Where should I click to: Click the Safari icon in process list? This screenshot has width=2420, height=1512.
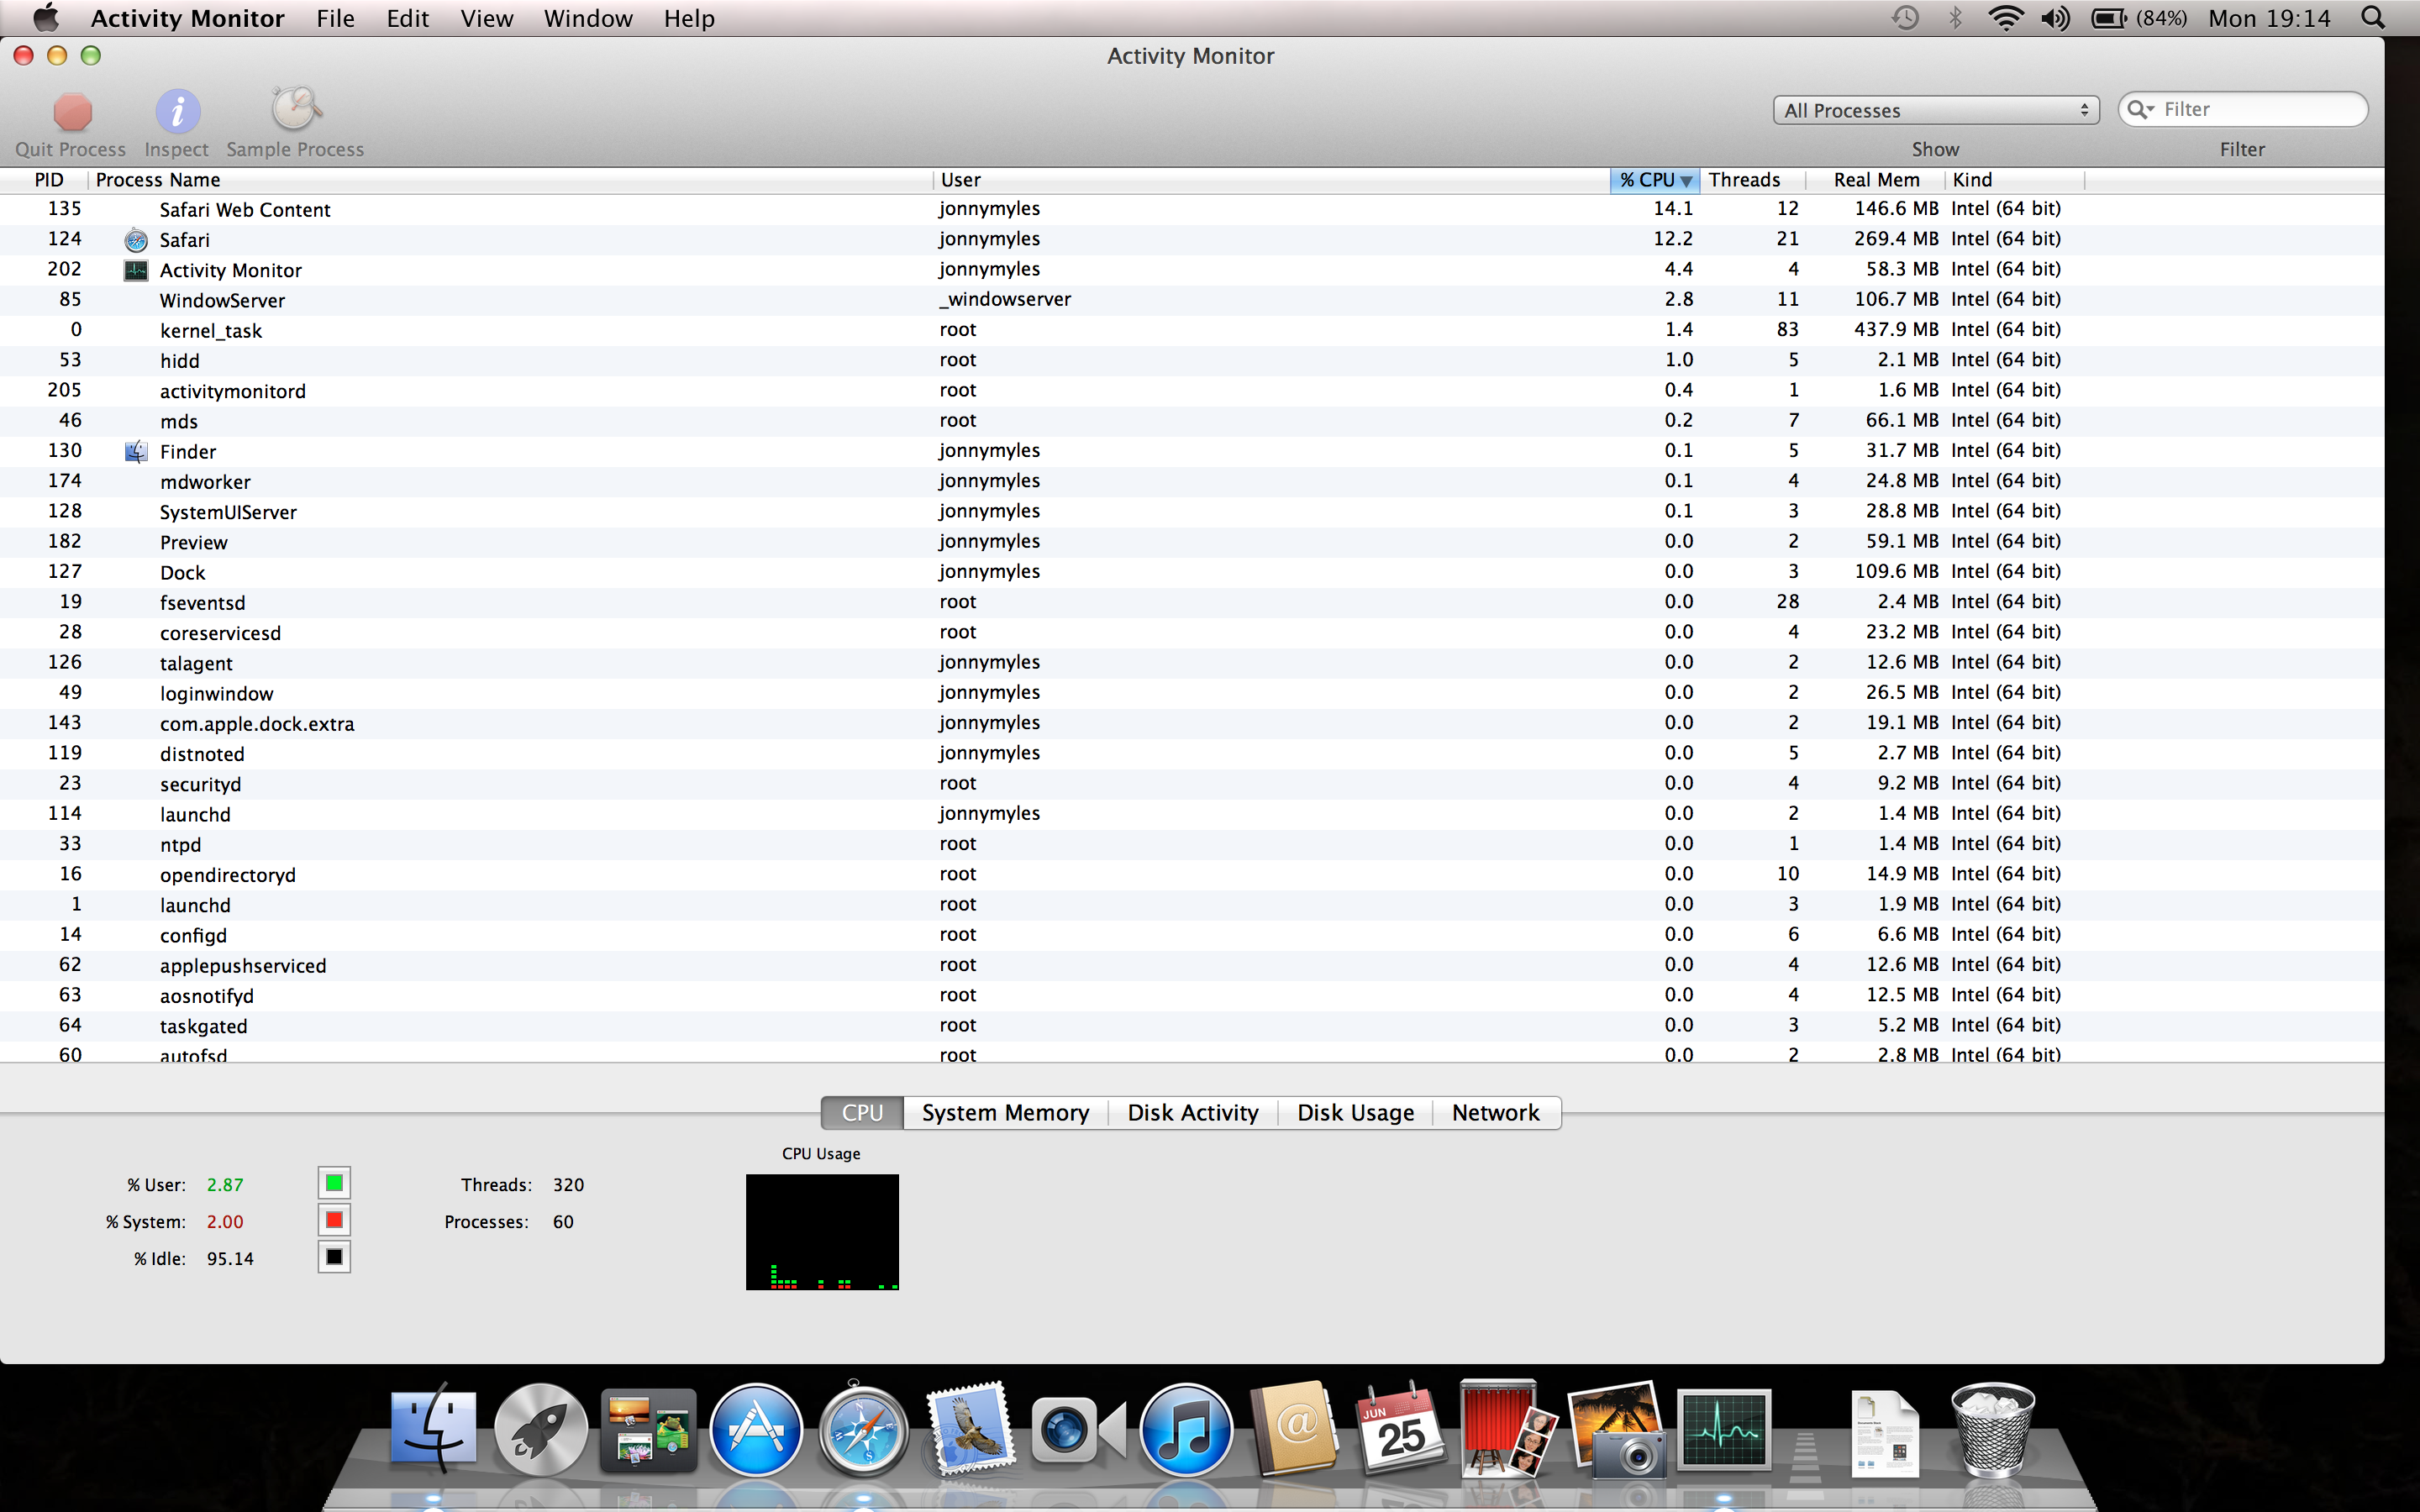tap(136, 240)
